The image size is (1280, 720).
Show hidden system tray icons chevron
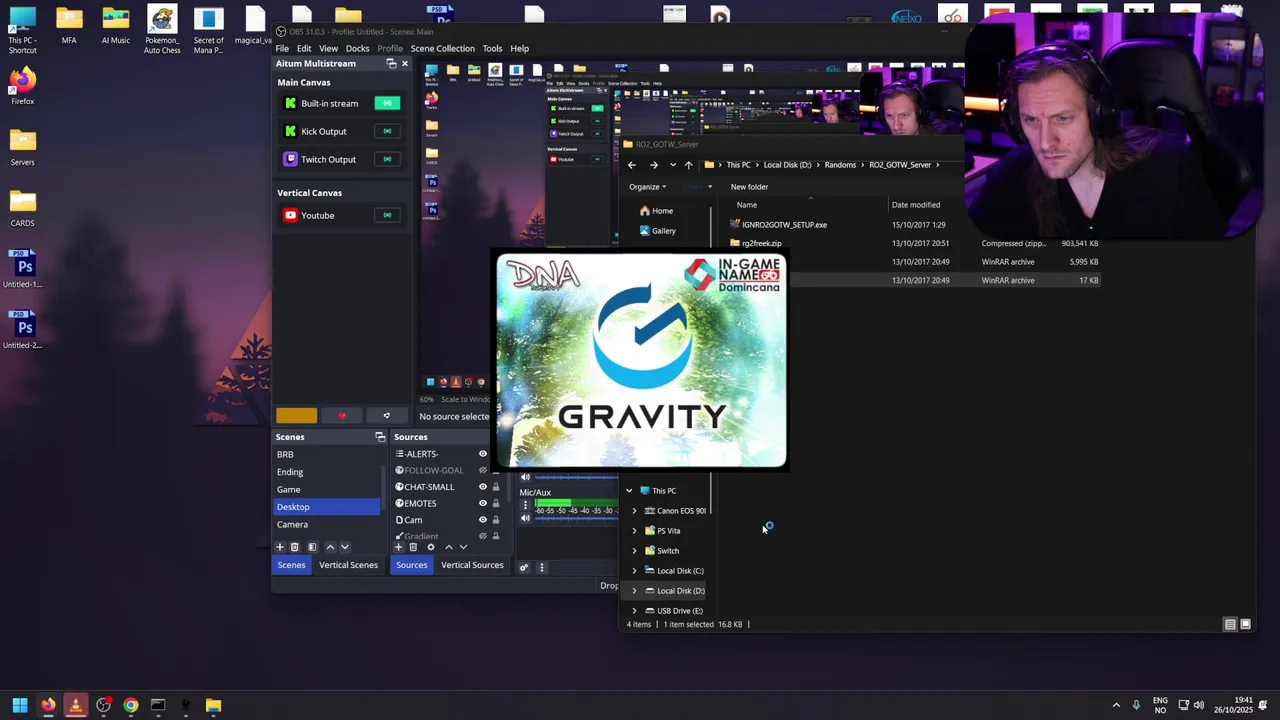pos(1116,705)
